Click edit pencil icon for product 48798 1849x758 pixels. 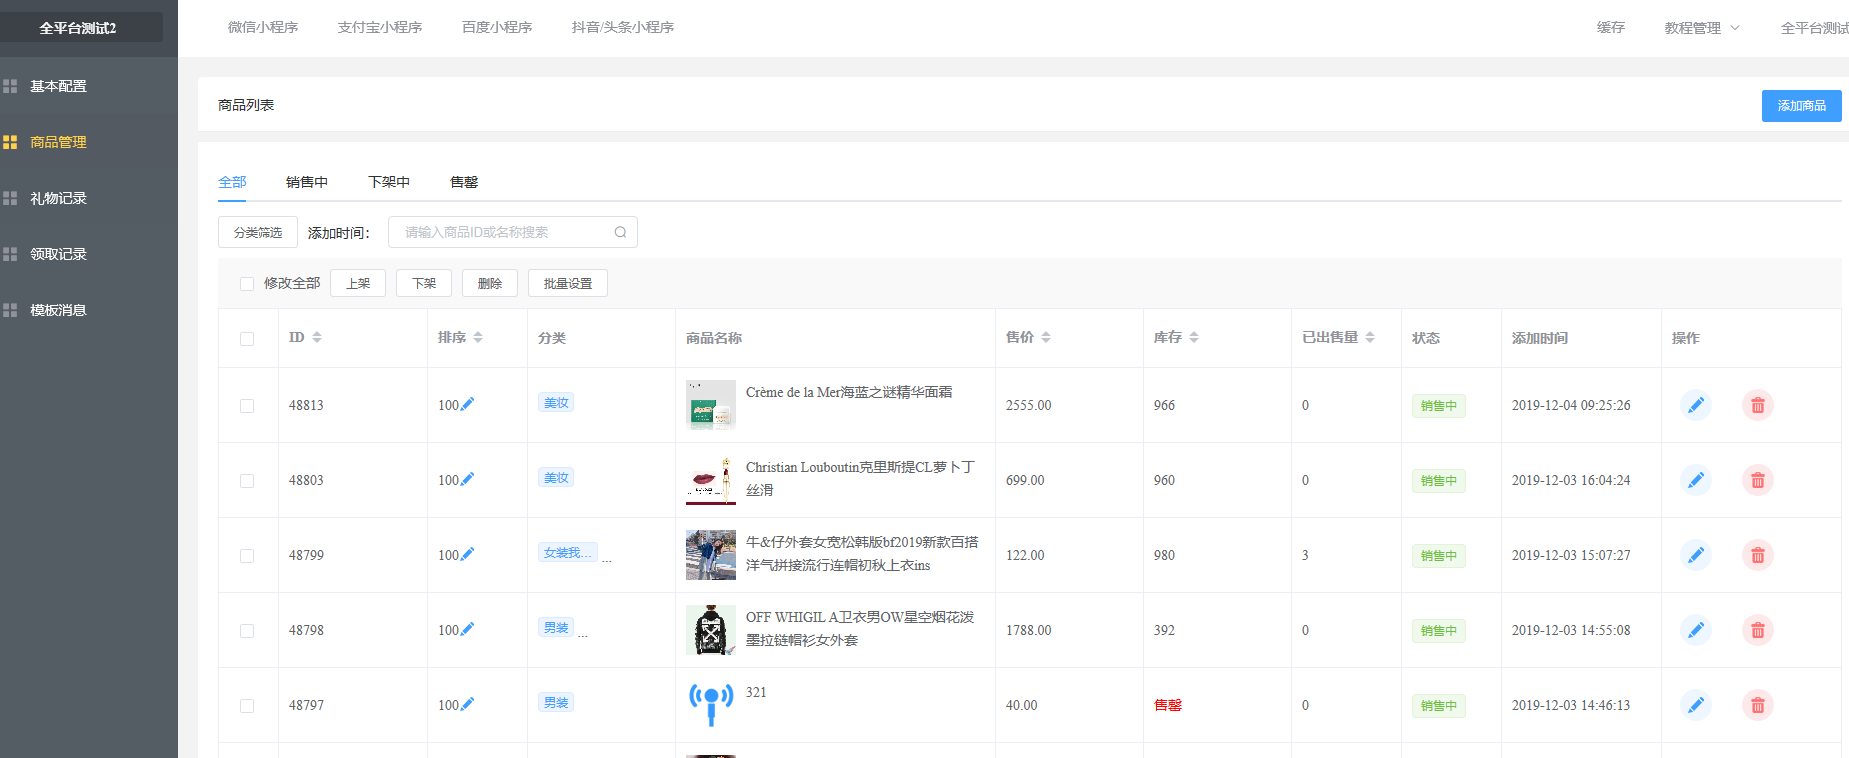click(x=1695, y=630)
